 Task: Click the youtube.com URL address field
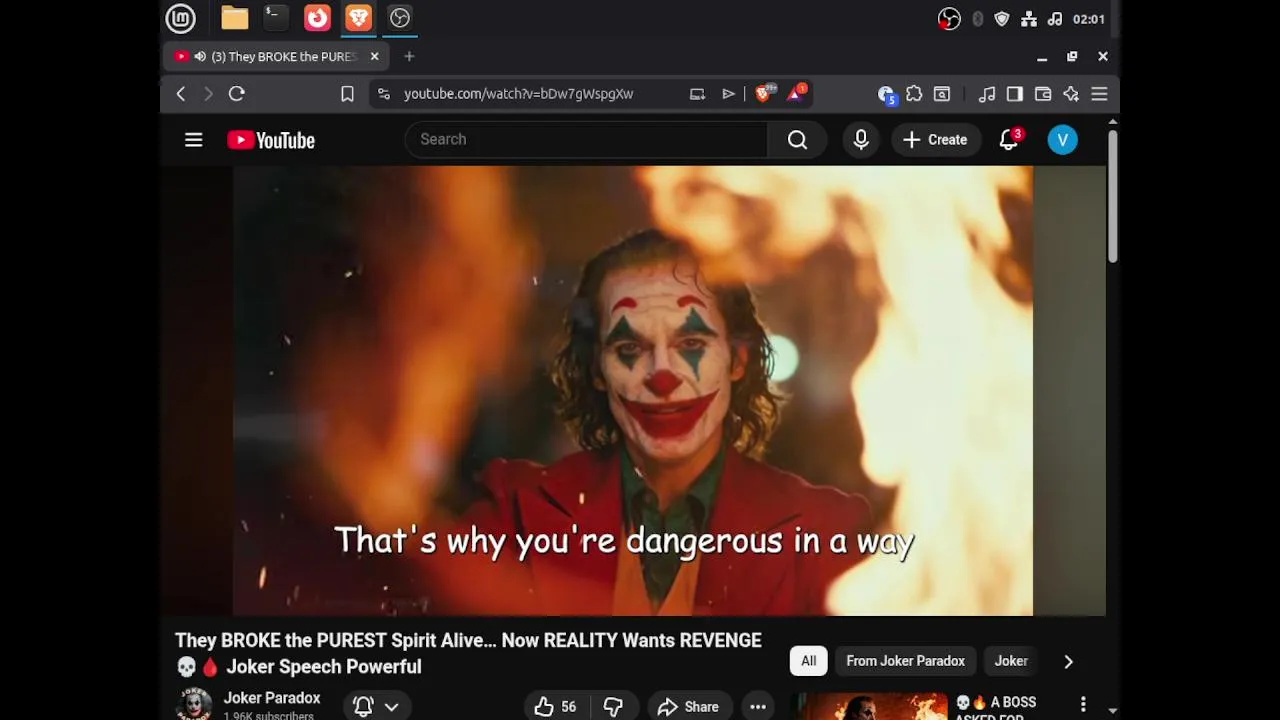[518, 94]
